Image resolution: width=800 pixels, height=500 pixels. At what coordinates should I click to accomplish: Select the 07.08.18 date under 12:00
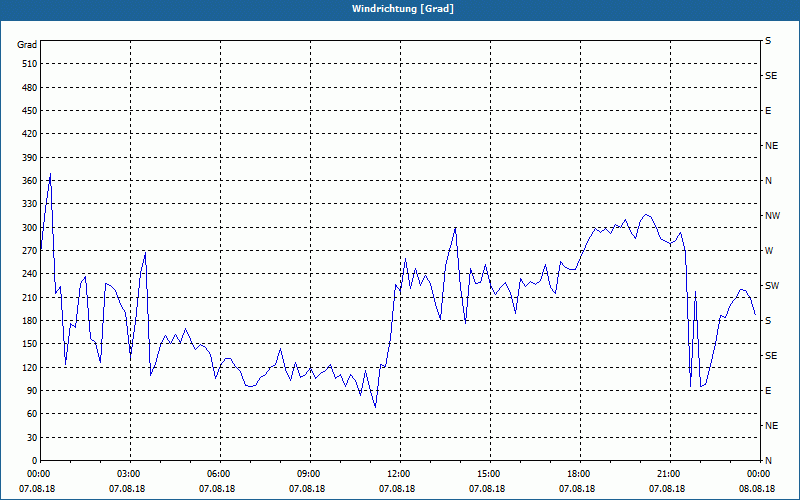[x=397, y=489]
